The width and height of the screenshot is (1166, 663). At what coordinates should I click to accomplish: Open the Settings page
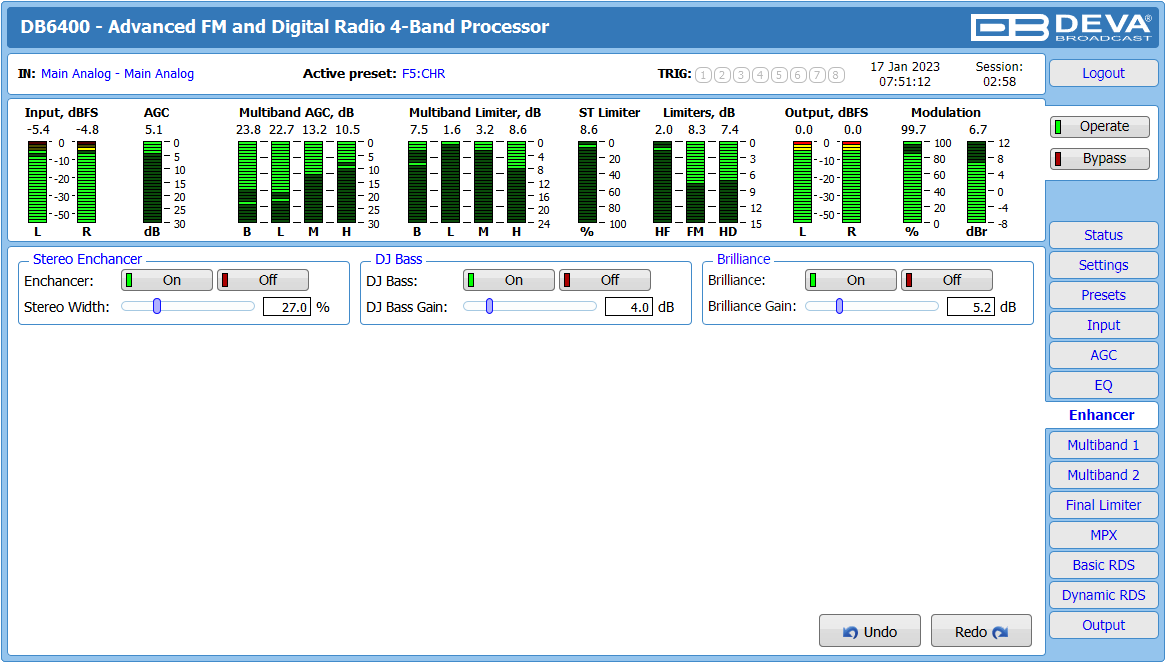click(1104, 265)
